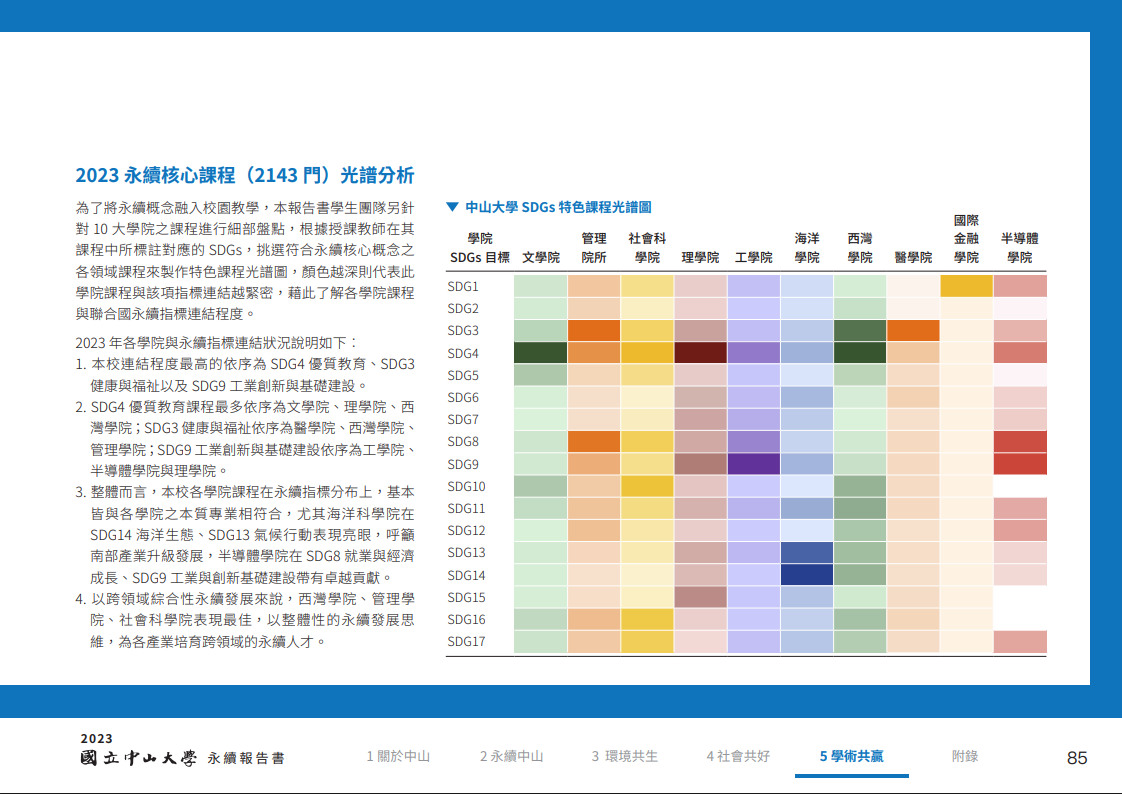Select the active 5 學術共贏 tab
Screen dimensions: 1122x794
click(x=851, y=756)
